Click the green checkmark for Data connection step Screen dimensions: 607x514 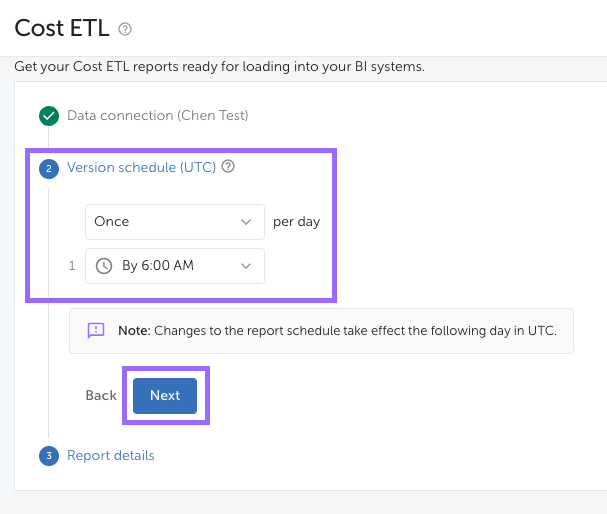tap(49, 116)
